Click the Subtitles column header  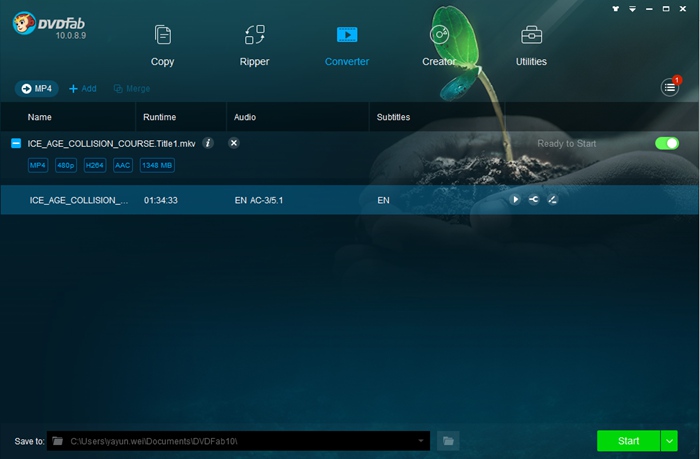click(x=393, y=117)
